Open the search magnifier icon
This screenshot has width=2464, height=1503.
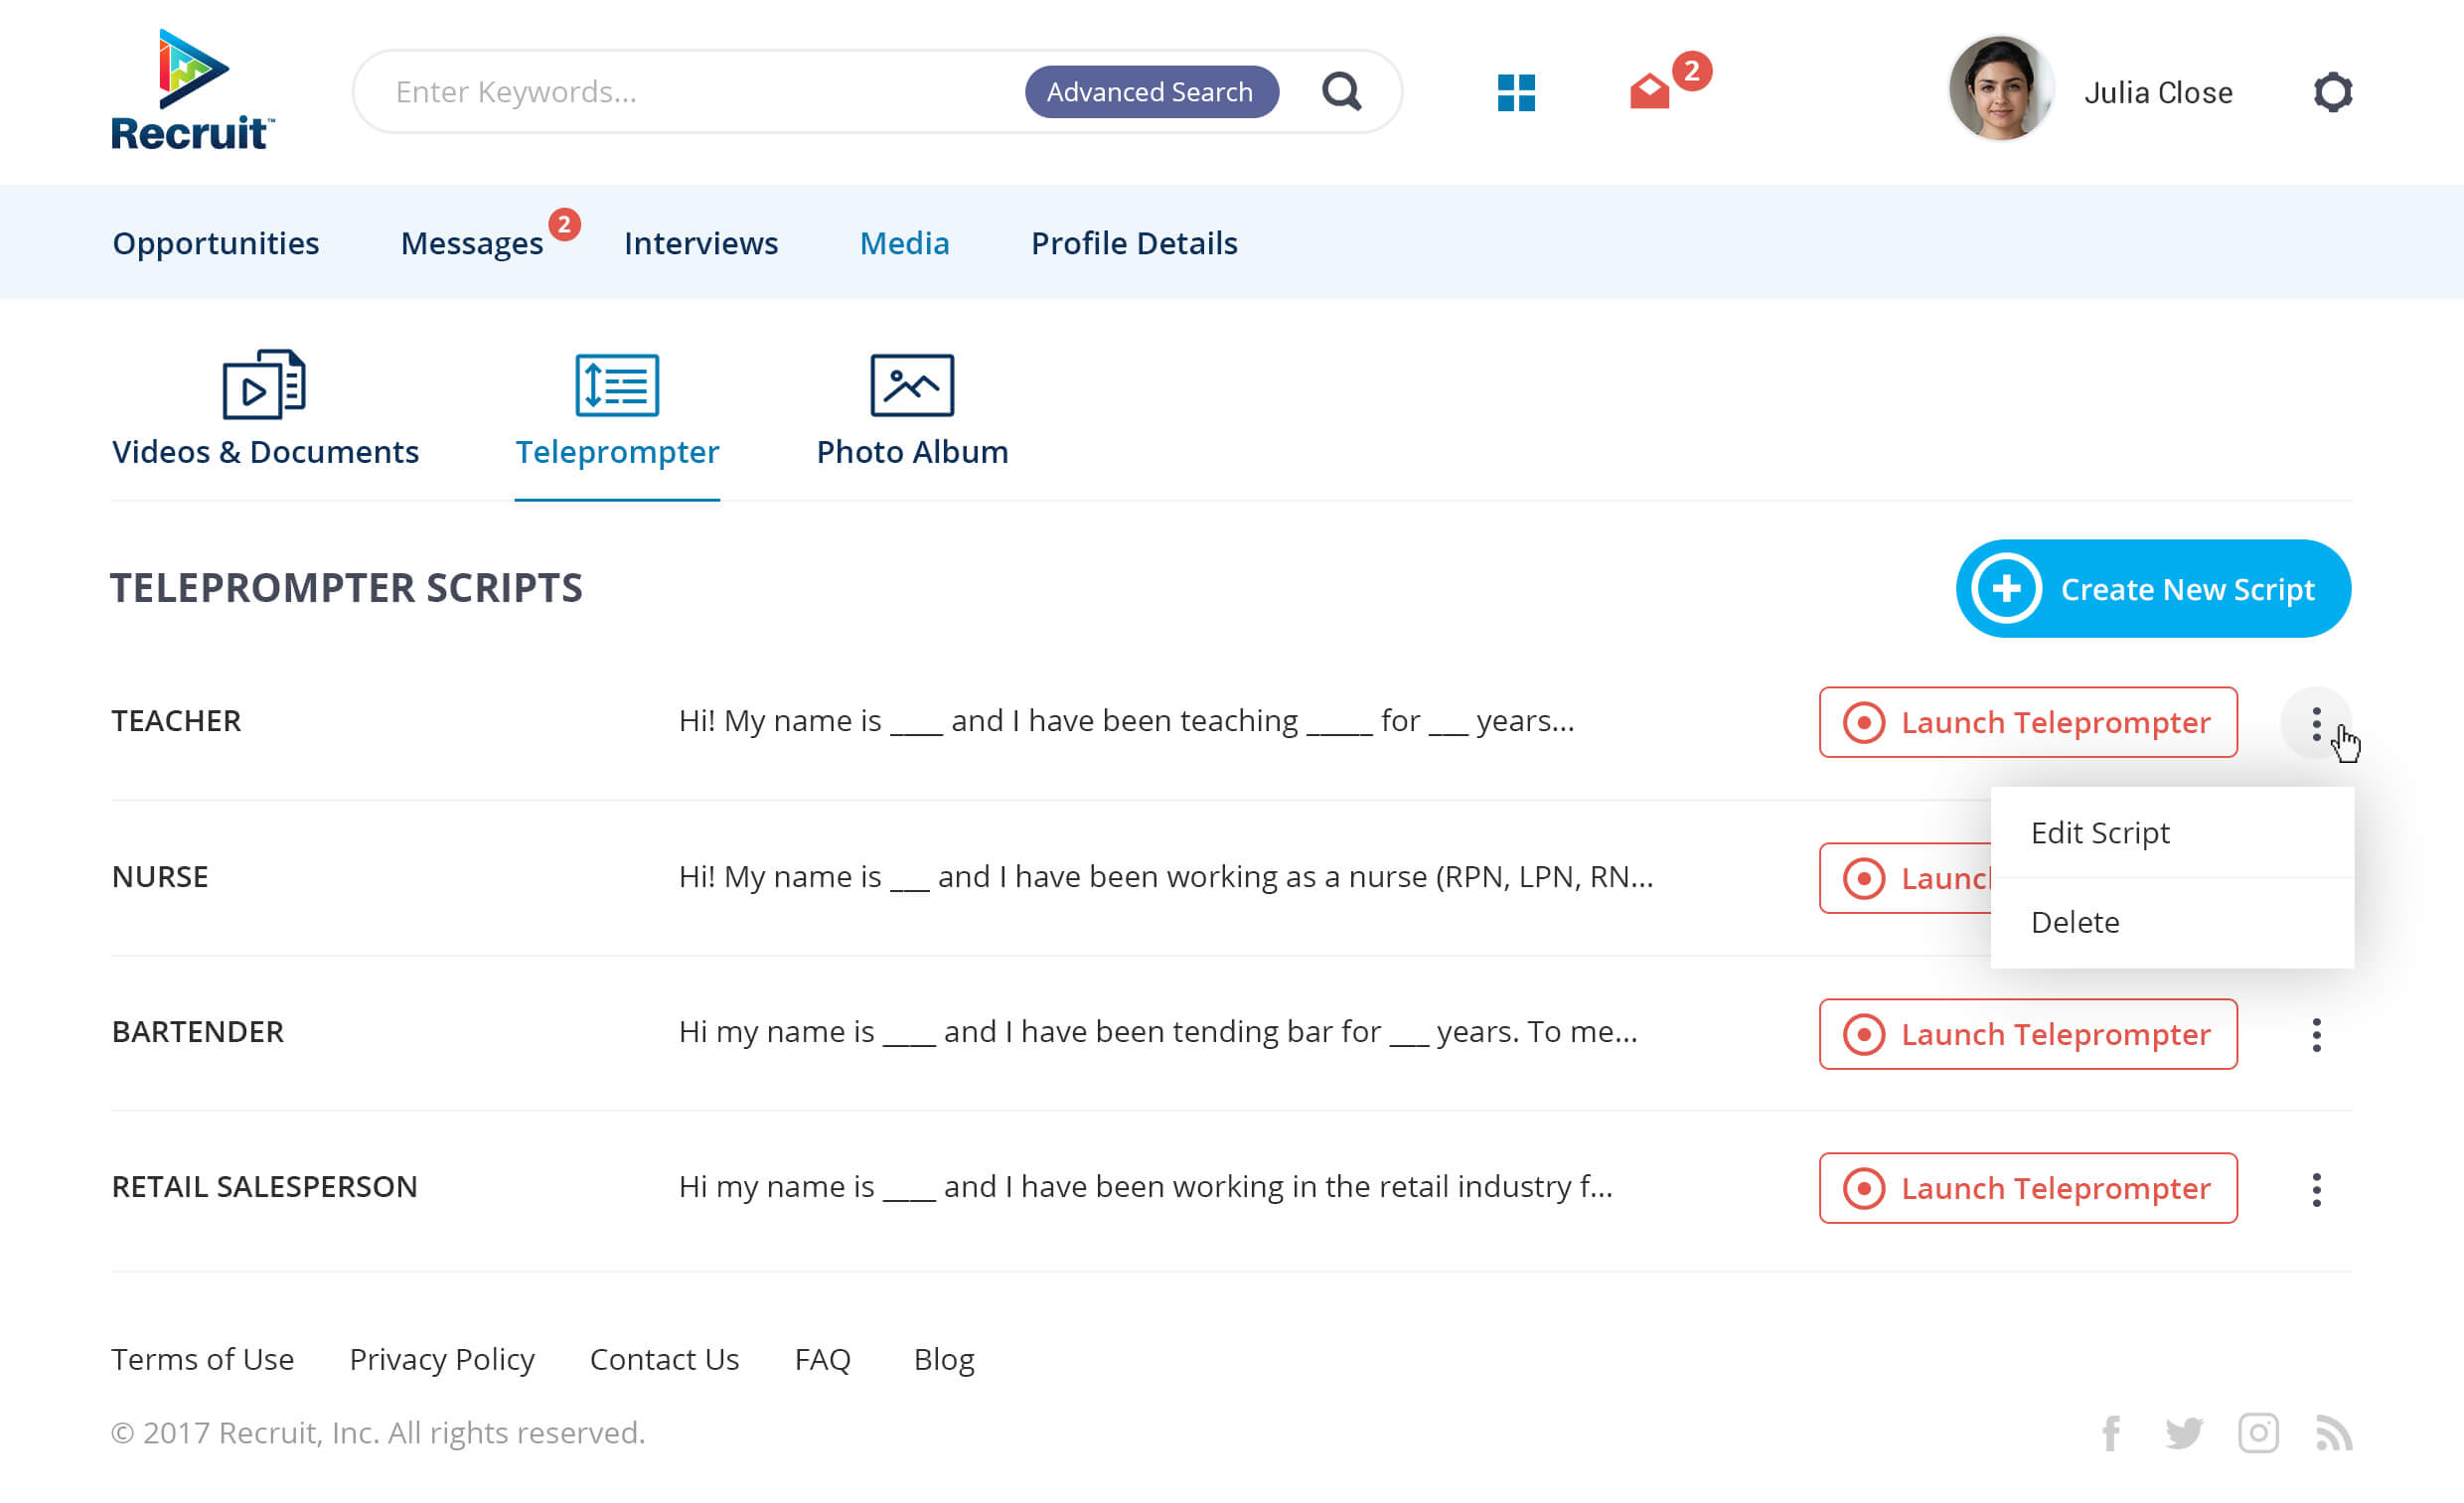click(x=1342, y=91)
